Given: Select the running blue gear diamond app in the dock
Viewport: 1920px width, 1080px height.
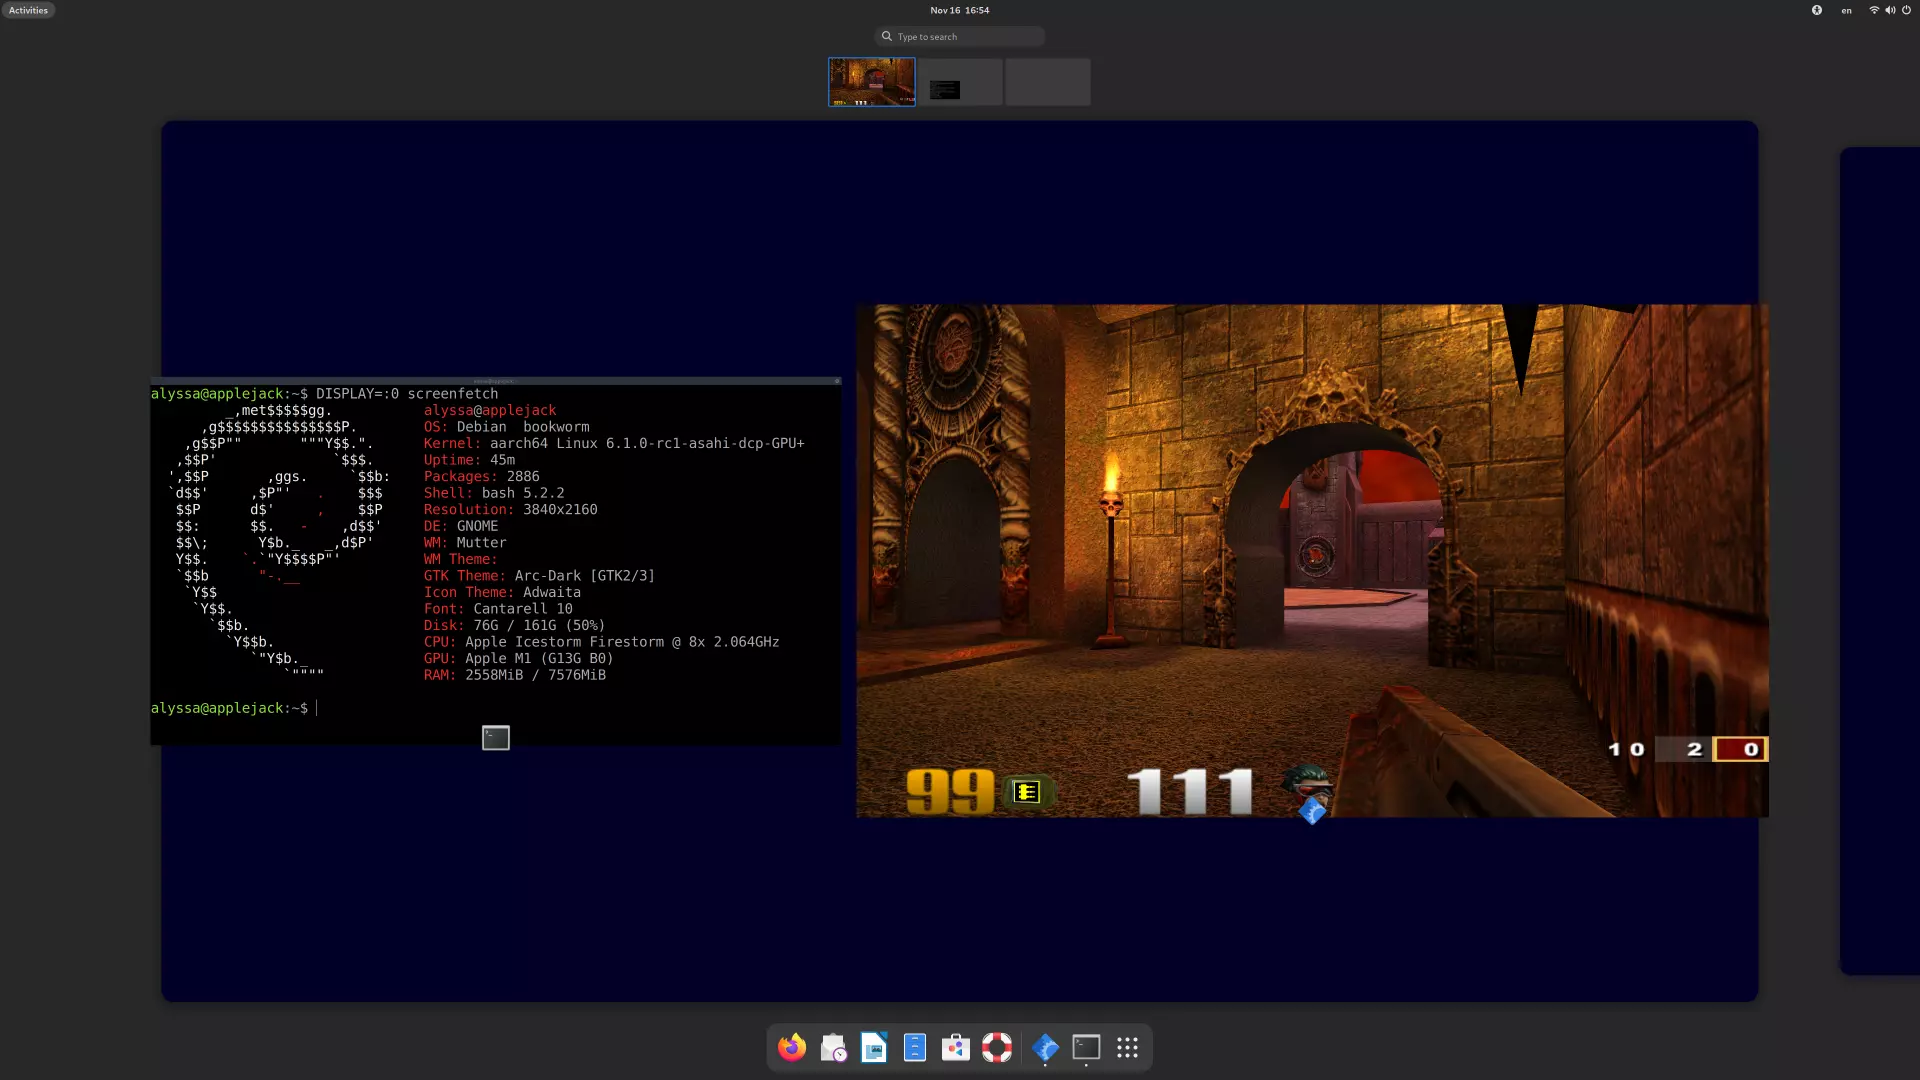Looking at the screenshot, I should [1045, 1047].
